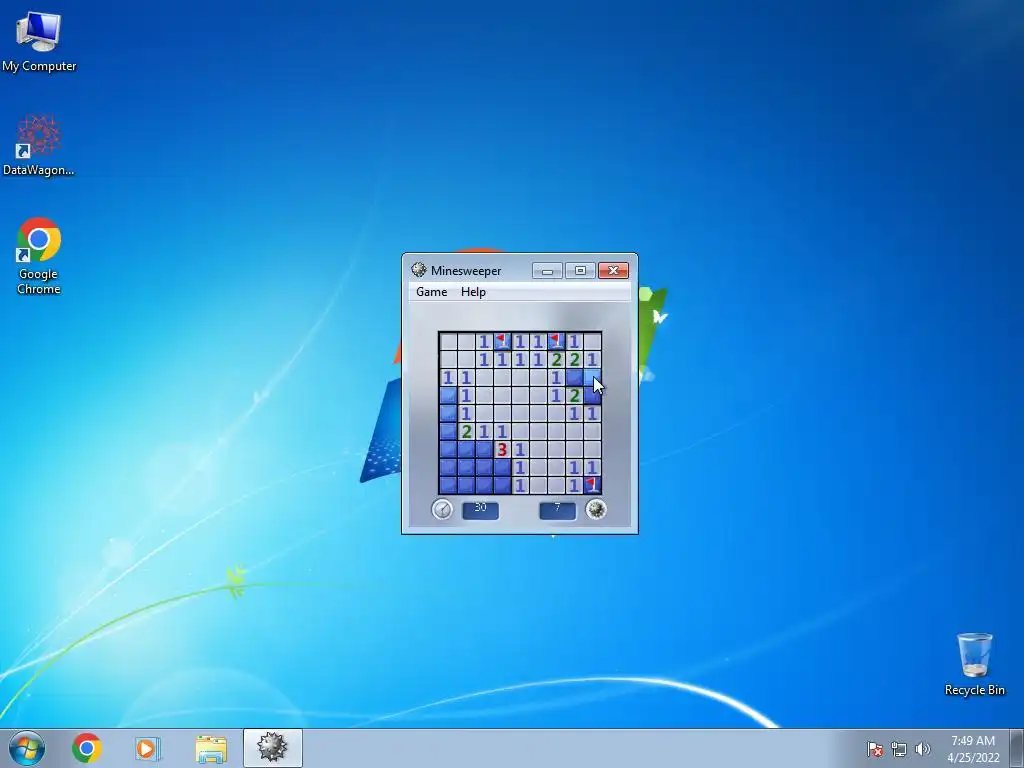Select the flagged tile in grid's bottom-right corner

[592, 485]
